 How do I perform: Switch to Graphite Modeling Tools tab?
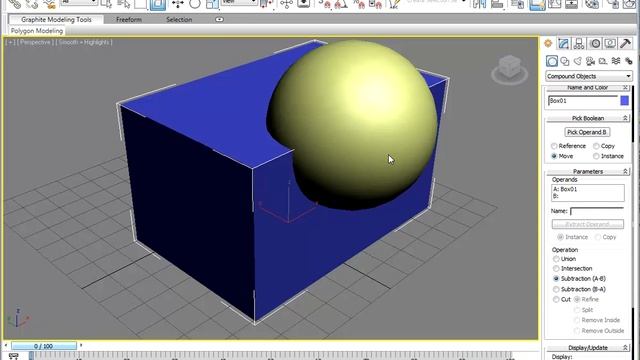56,19
